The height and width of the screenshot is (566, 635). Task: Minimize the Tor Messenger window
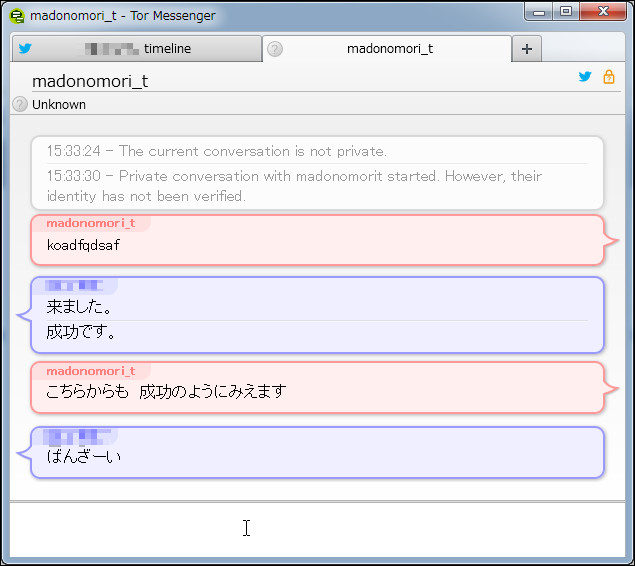tap(539, 12)
